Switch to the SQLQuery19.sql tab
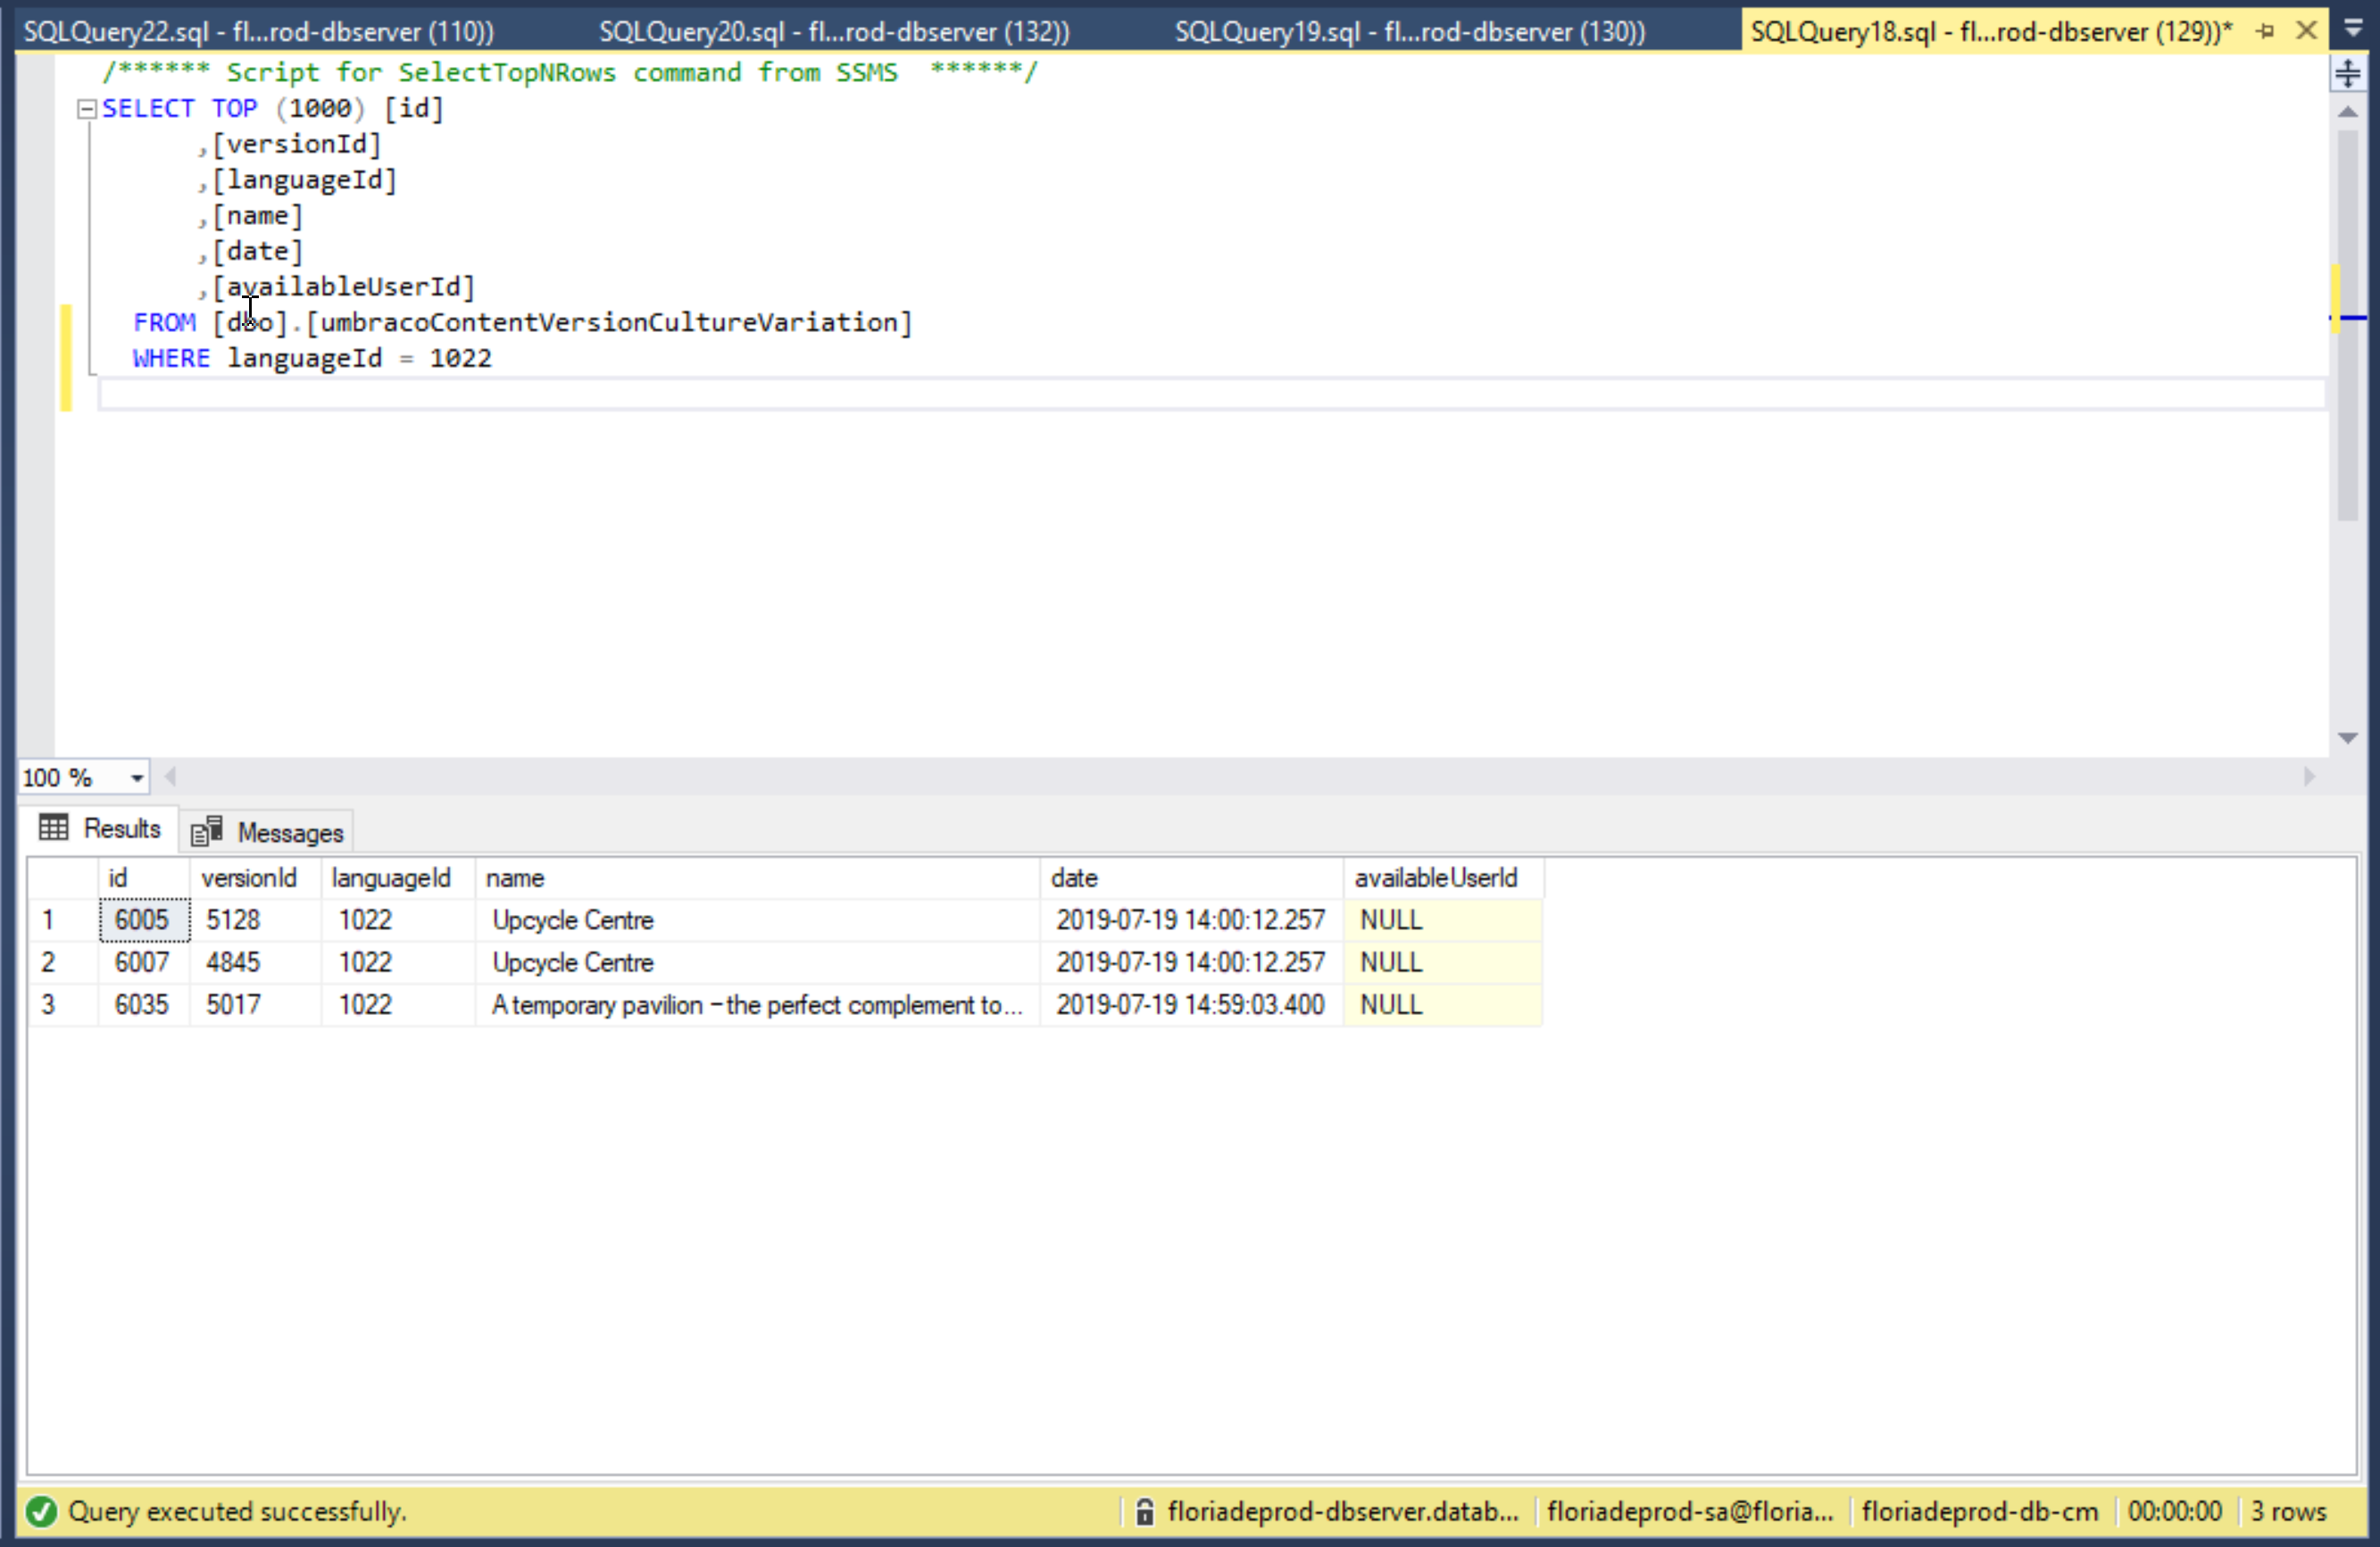Screen dimensions: 2380x1547 point(1410,30)
